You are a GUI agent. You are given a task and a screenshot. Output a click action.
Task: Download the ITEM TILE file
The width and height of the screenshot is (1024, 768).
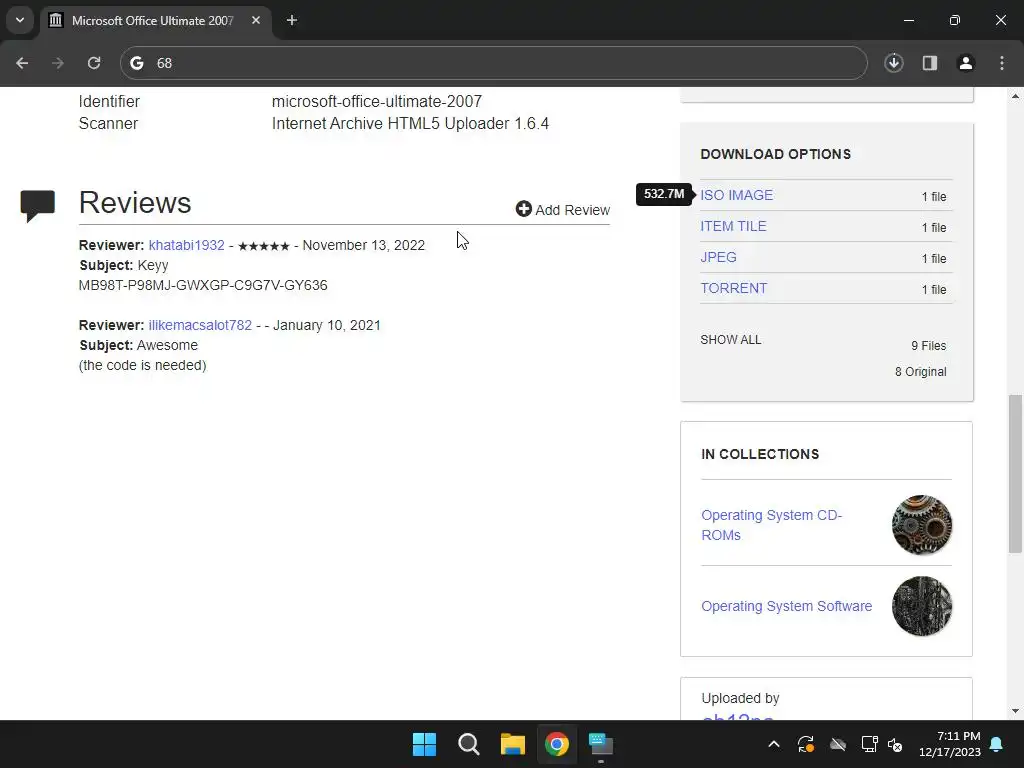(733, 226)
